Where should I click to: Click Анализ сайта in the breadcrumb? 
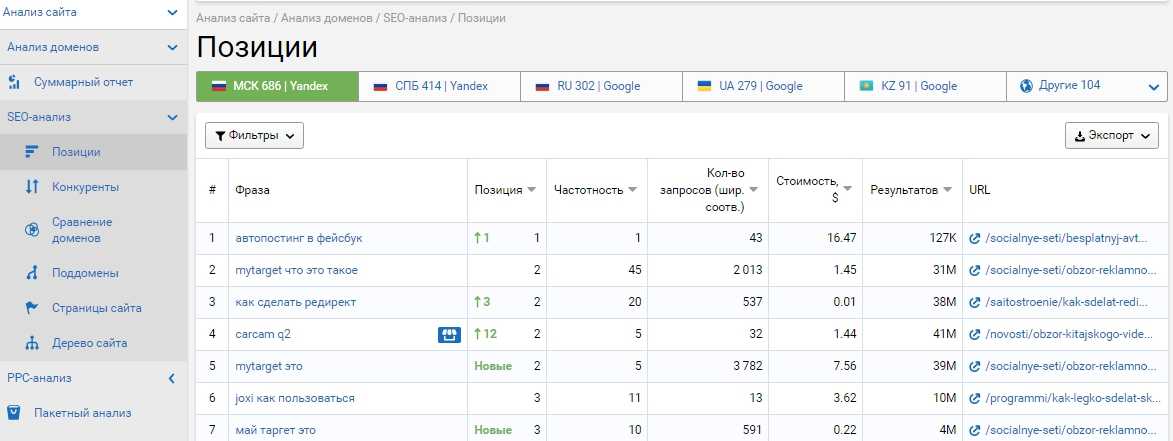tap(233, 18)
